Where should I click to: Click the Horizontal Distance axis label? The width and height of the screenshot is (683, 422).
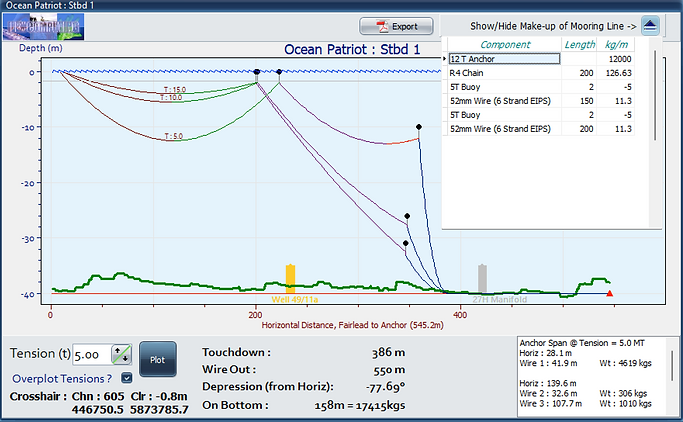(x=352, y=325)
